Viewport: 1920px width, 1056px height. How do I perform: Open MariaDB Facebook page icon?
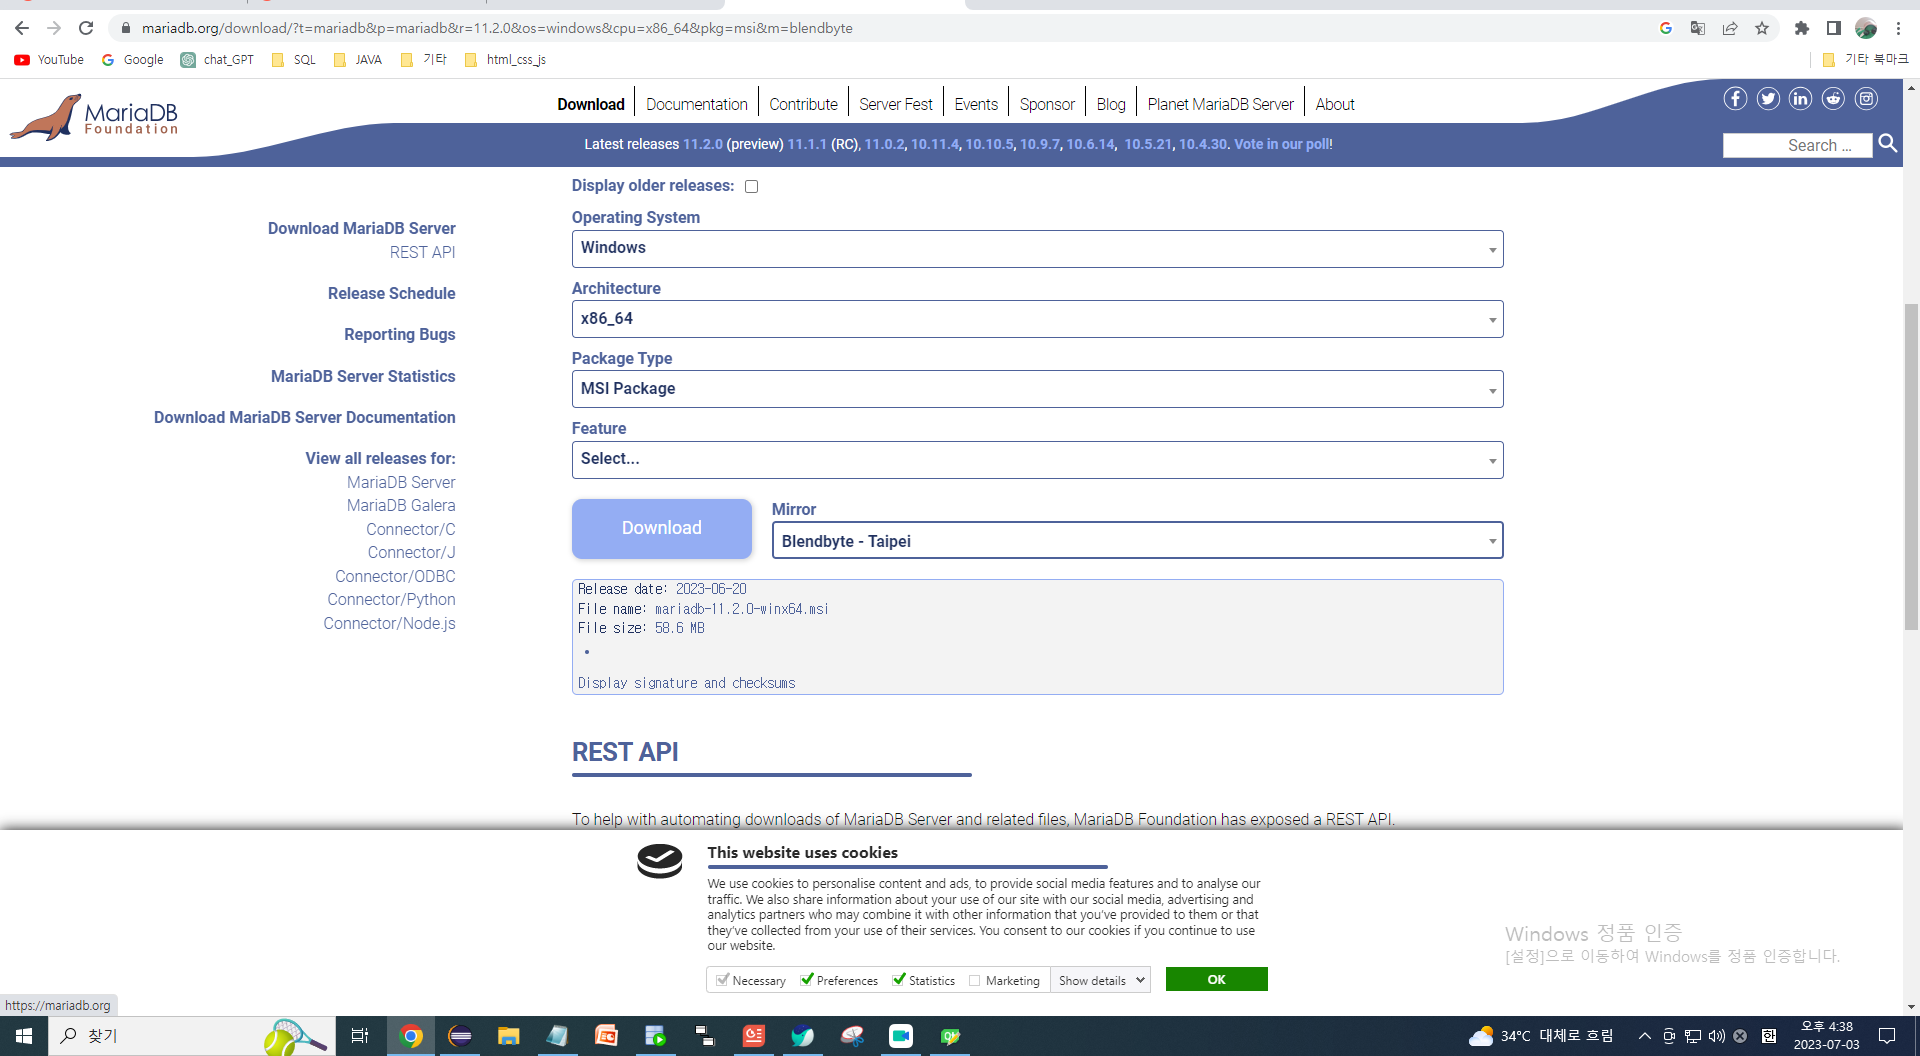[x=1735, y=98]
